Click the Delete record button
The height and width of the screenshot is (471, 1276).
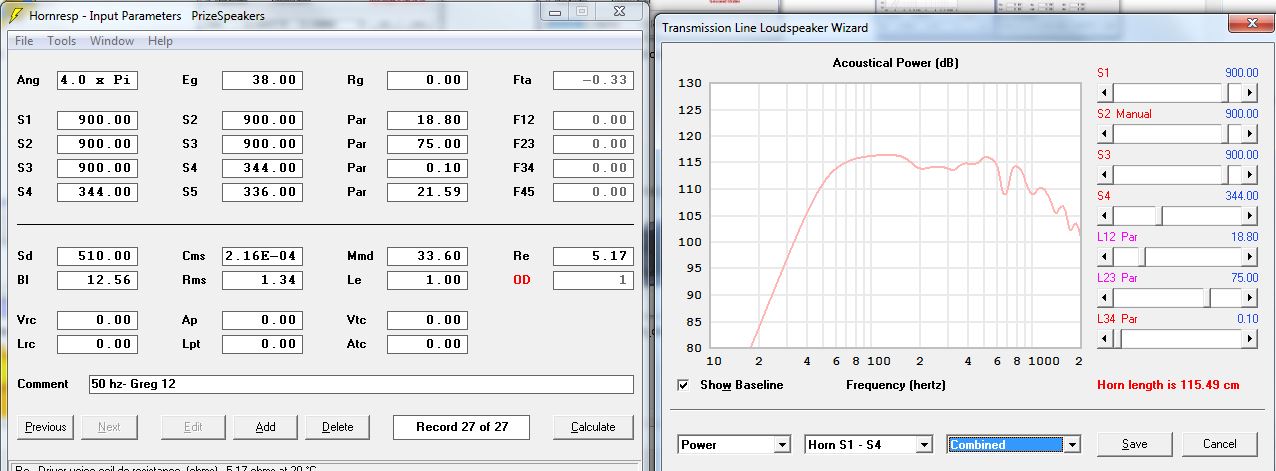[337, 427]
